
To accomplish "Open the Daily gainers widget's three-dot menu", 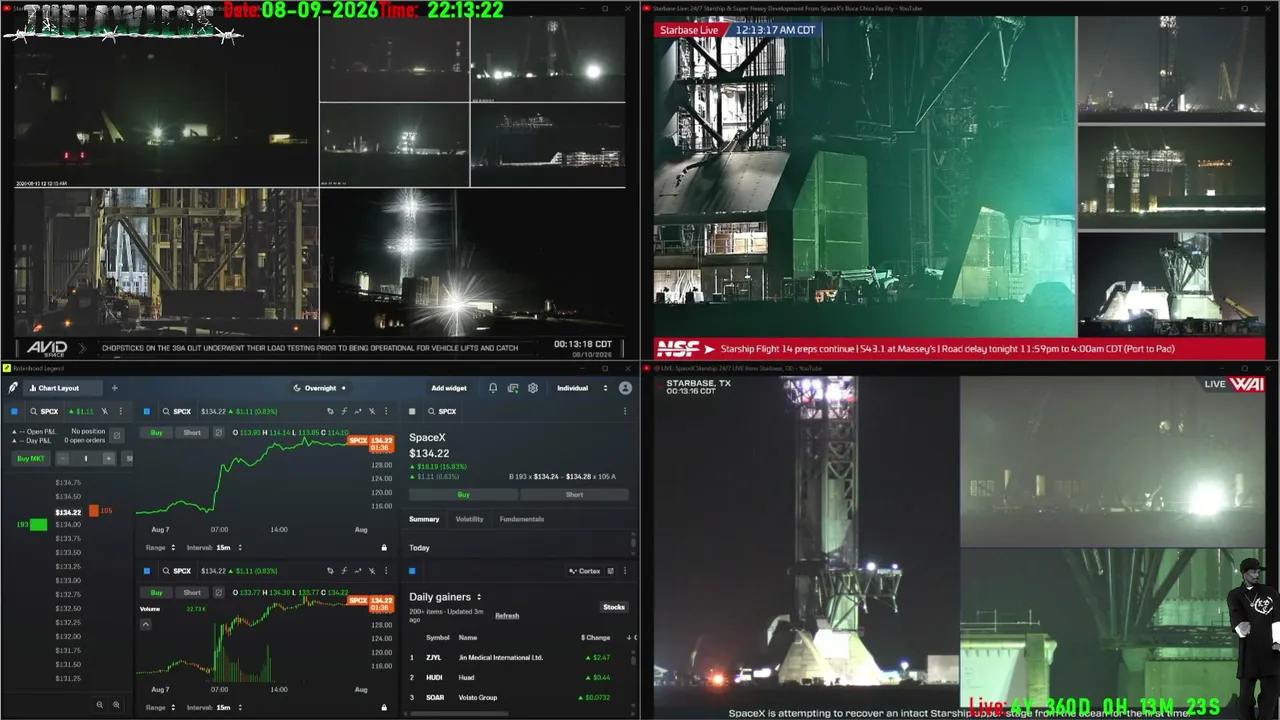I will coord(625,571).
